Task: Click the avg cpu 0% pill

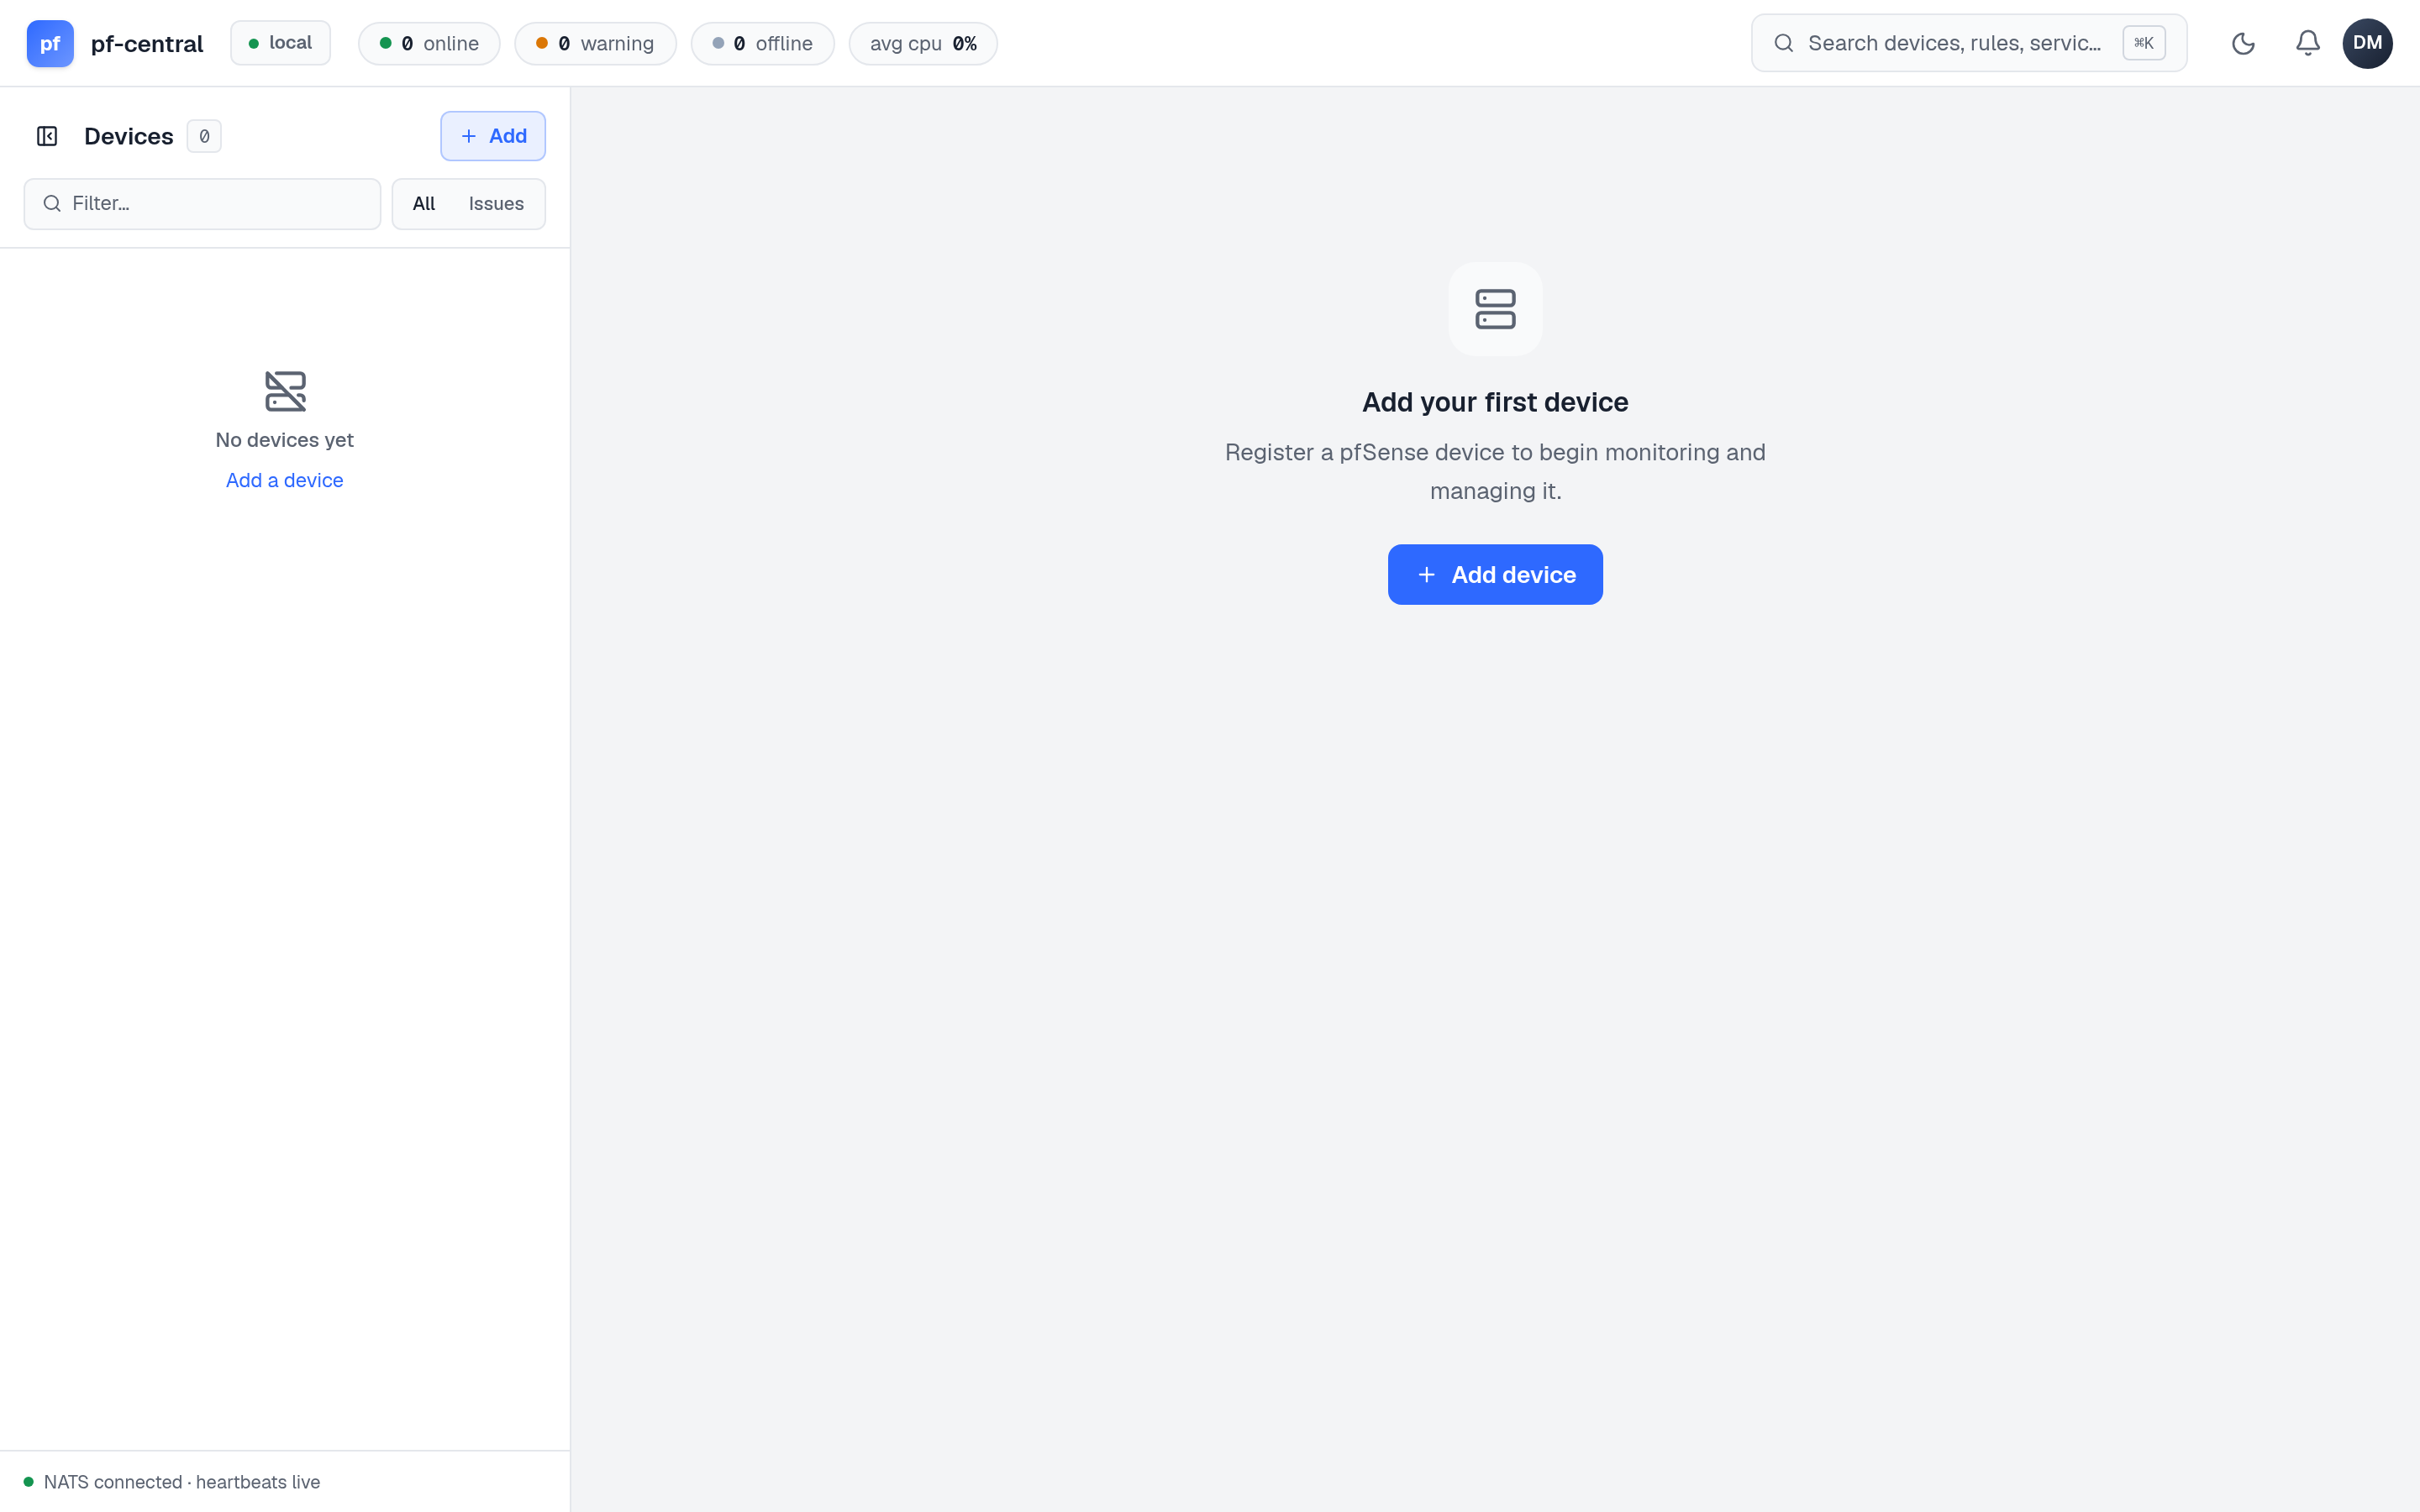Action: click(923, 43)
